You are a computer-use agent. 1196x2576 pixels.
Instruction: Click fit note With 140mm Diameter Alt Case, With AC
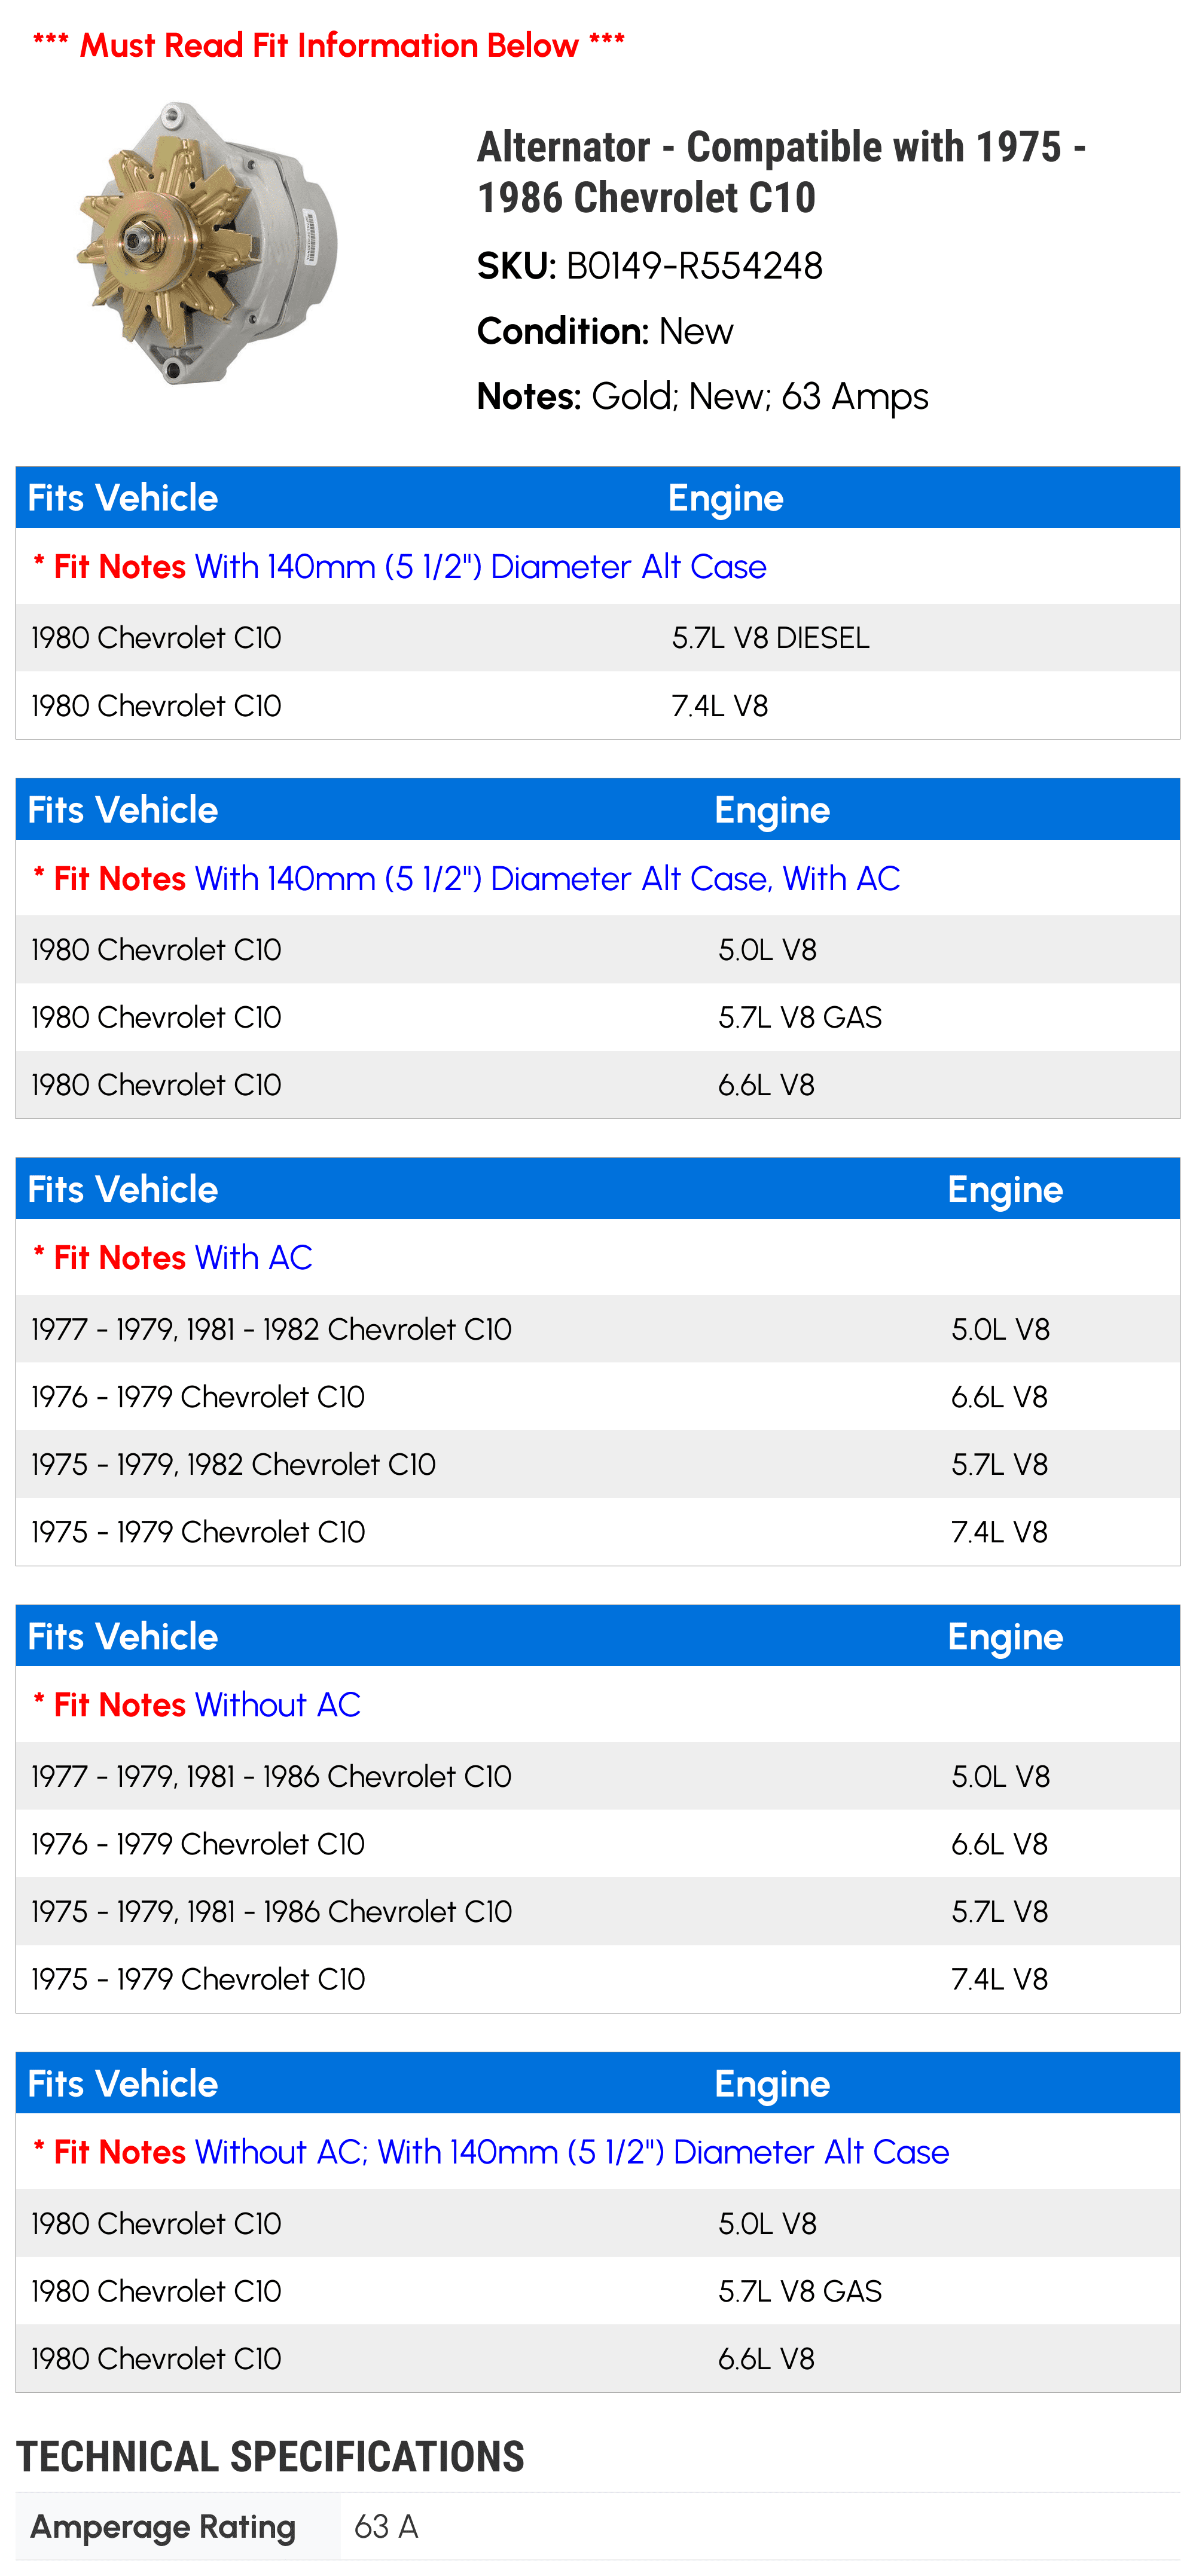(x=466, y=878)
